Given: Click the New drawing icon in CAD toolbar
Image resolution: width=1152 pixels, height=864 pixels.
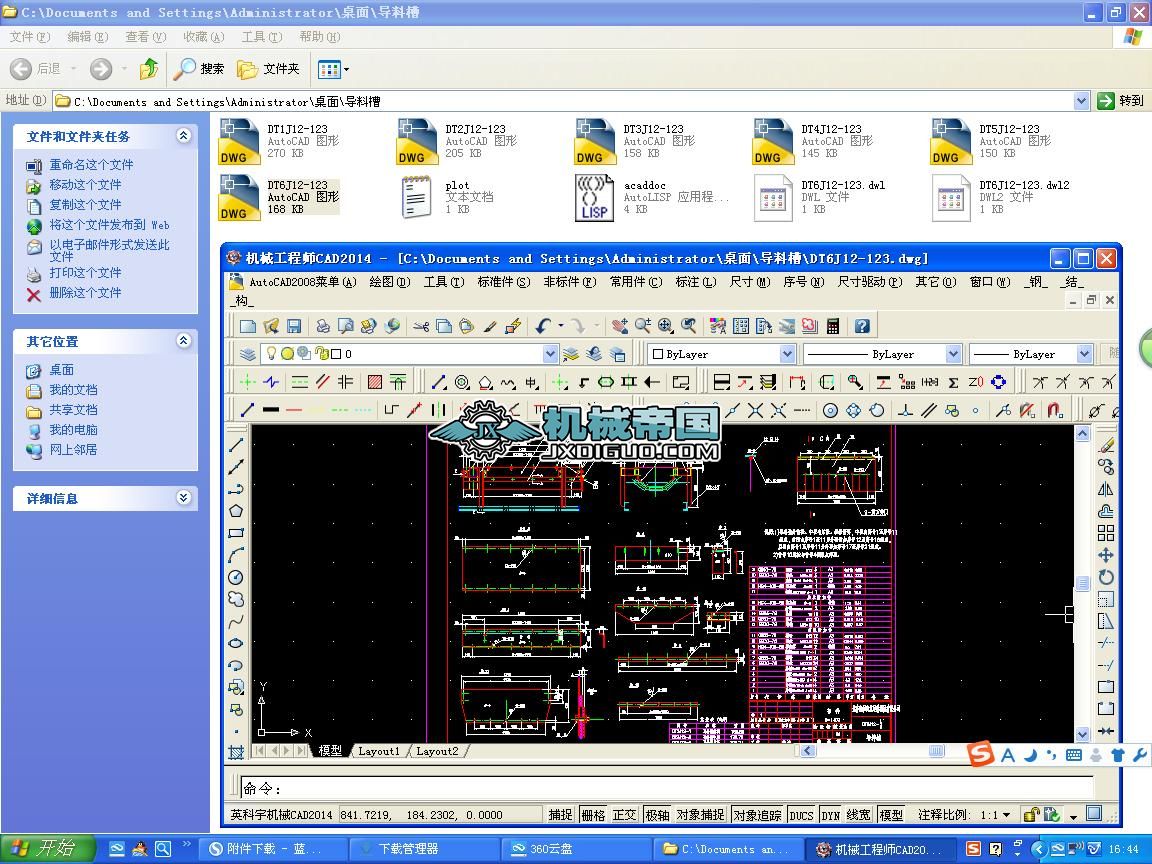Looking at the screenshot, I should pyautogui.click(x=248, y=326).
